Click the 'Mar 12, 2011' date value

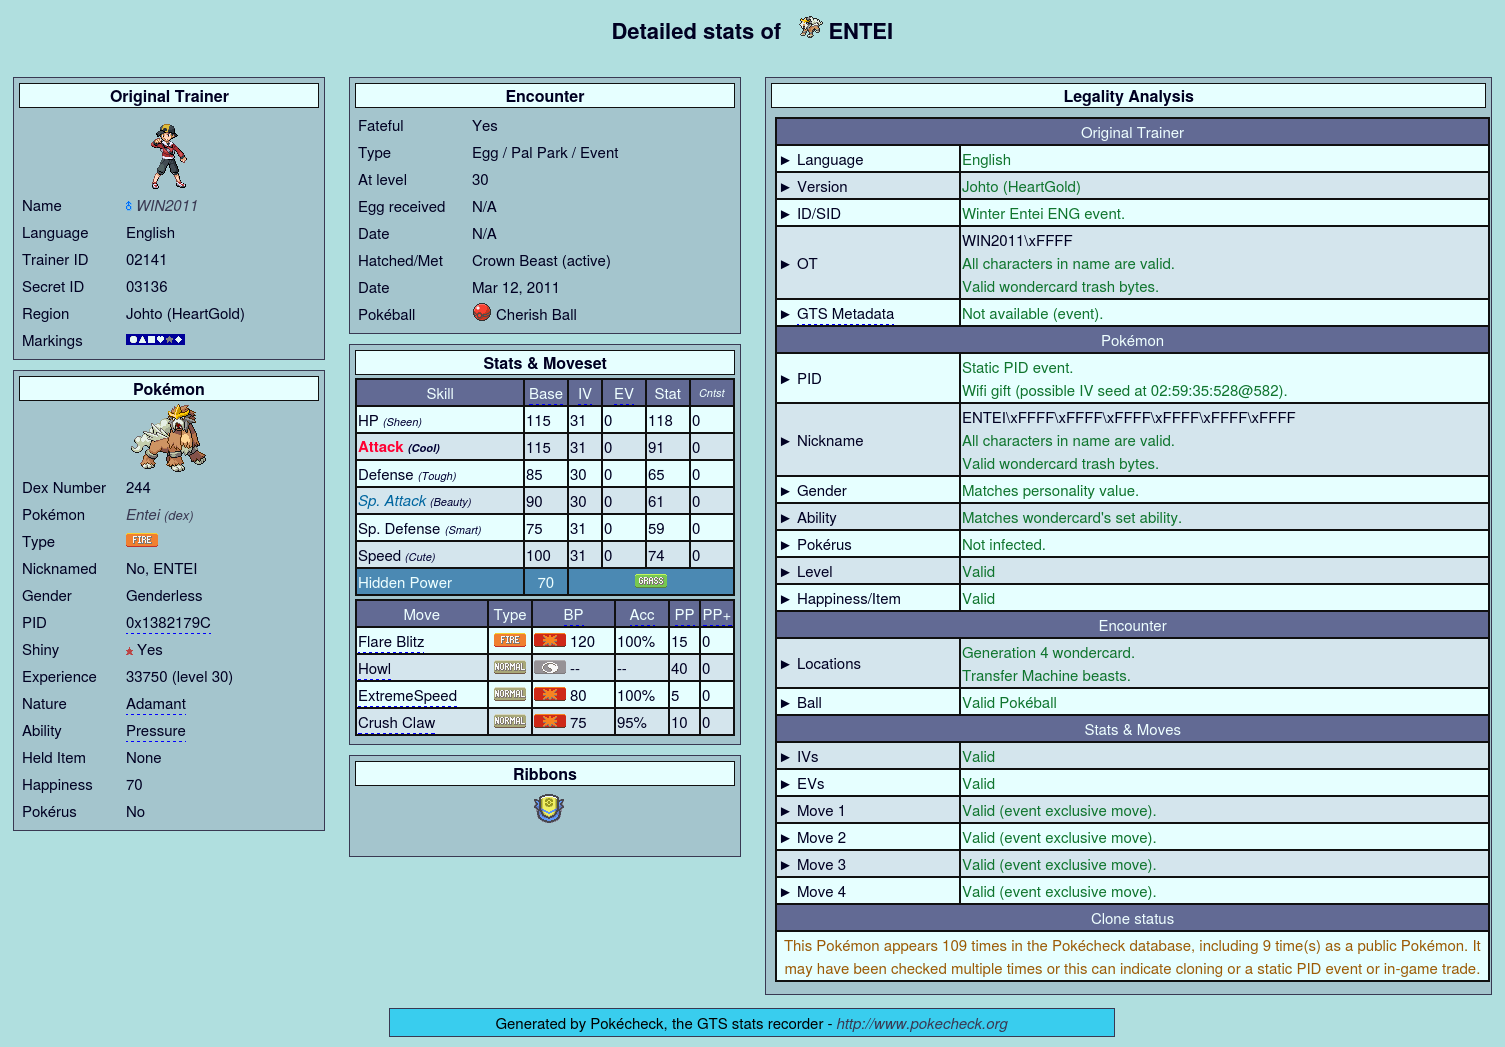point(515,288)
